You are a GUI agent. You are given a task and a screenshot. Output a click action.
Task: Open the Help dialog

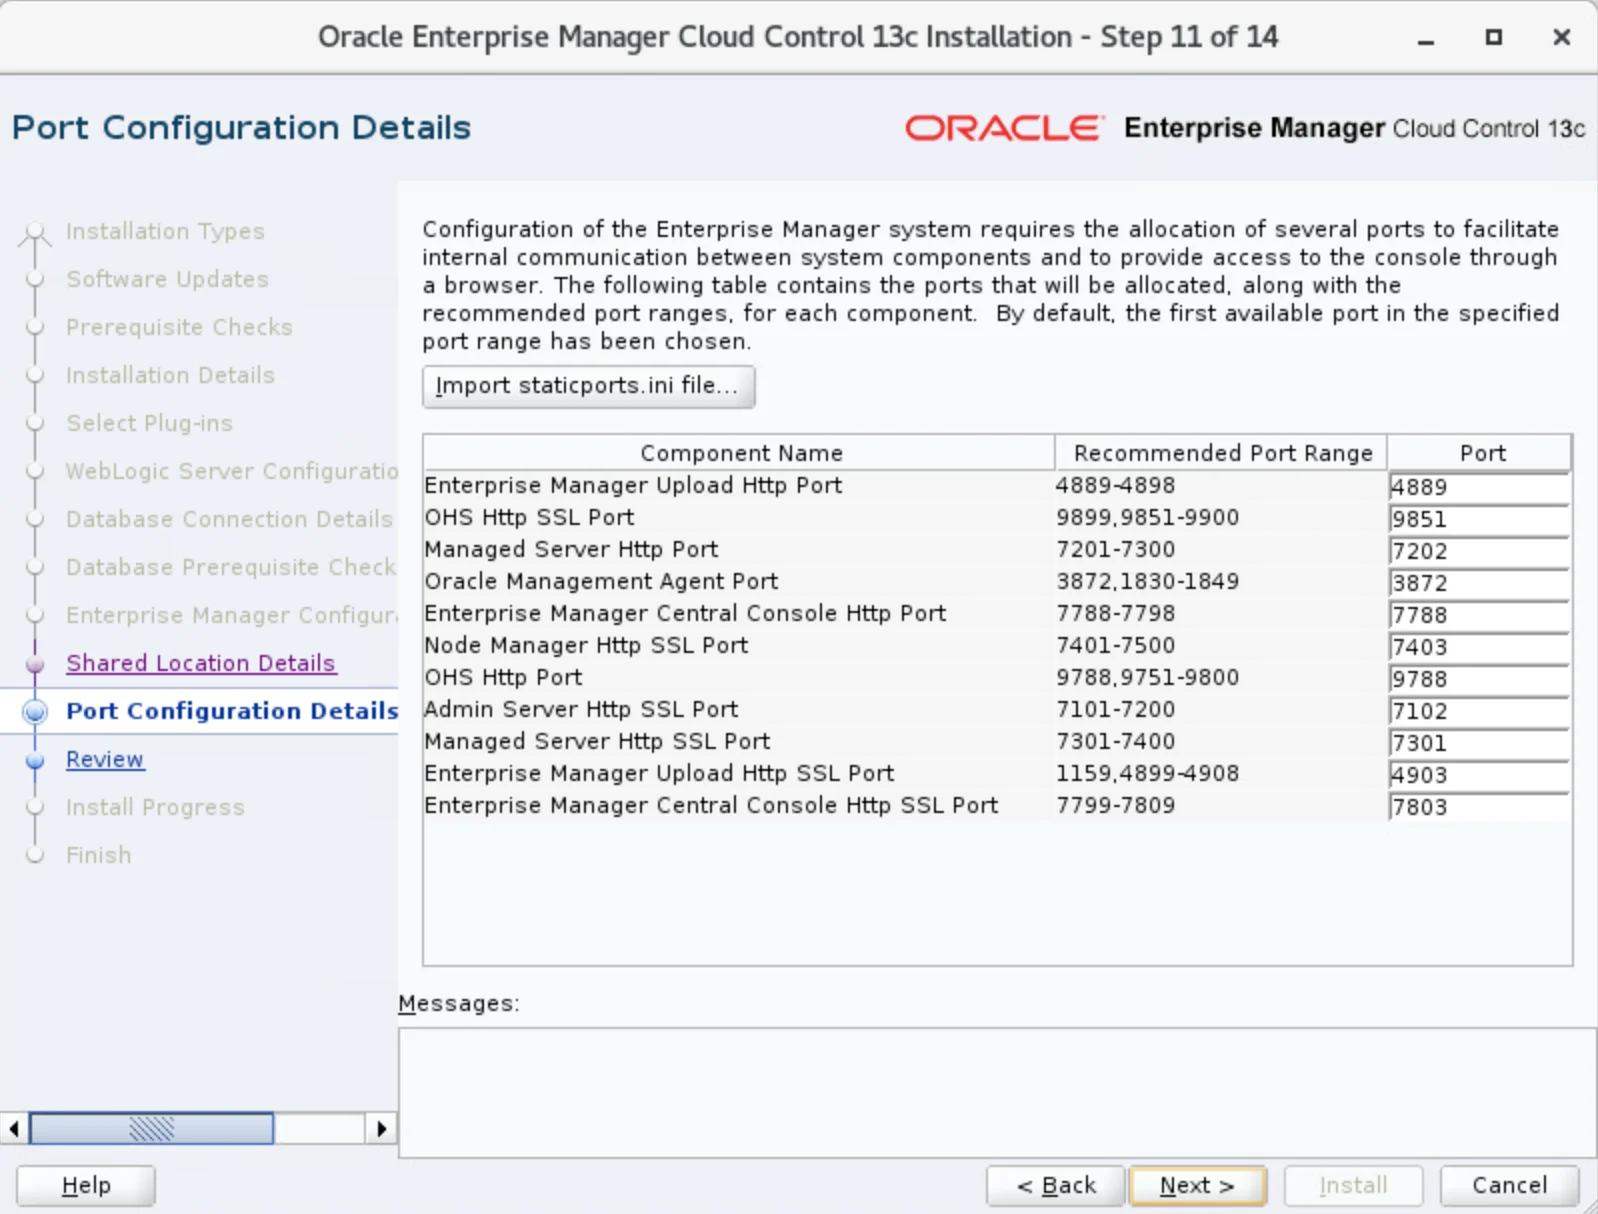86,1185
